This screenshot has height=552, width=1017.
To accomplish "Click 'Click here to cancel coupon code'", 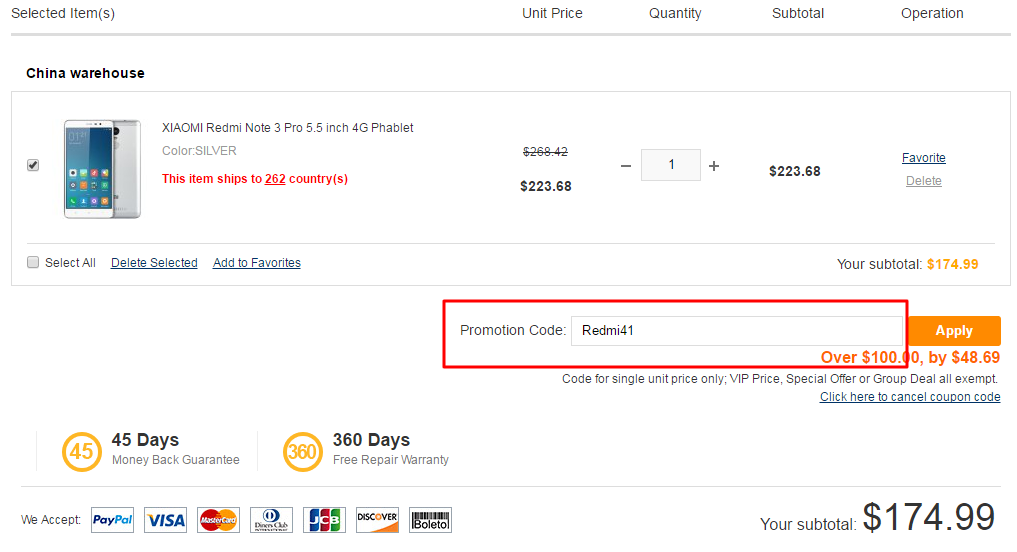I will coord(910,396).
